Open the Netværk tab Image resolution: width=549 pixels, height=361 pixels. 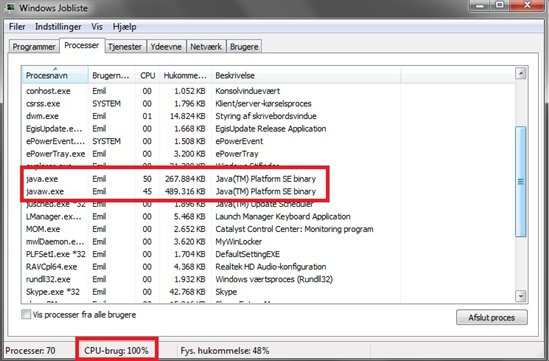(206, 47)
